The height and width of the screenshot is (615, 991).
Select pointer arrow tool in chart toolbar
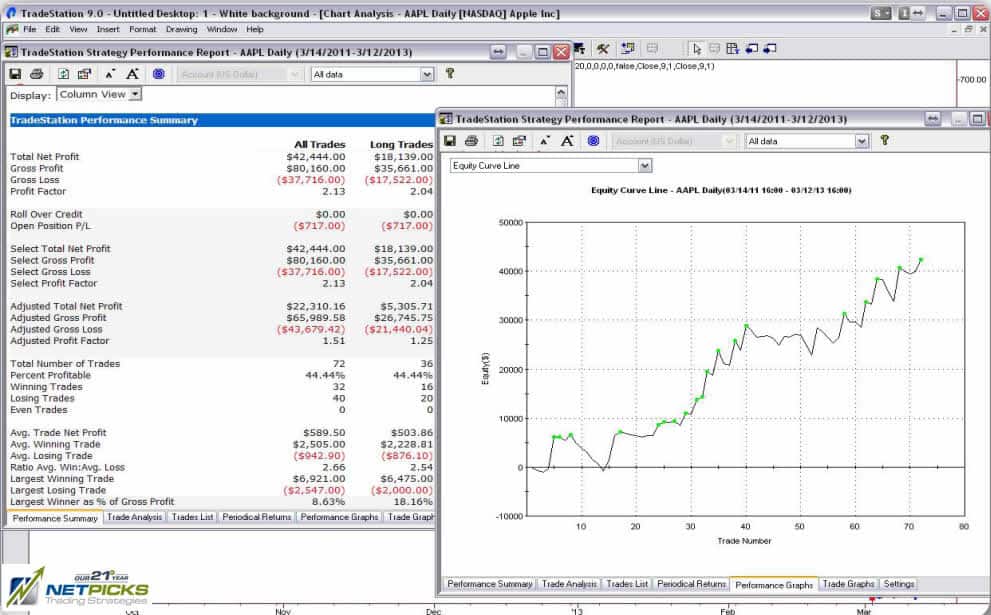click(x=696, y=49)
